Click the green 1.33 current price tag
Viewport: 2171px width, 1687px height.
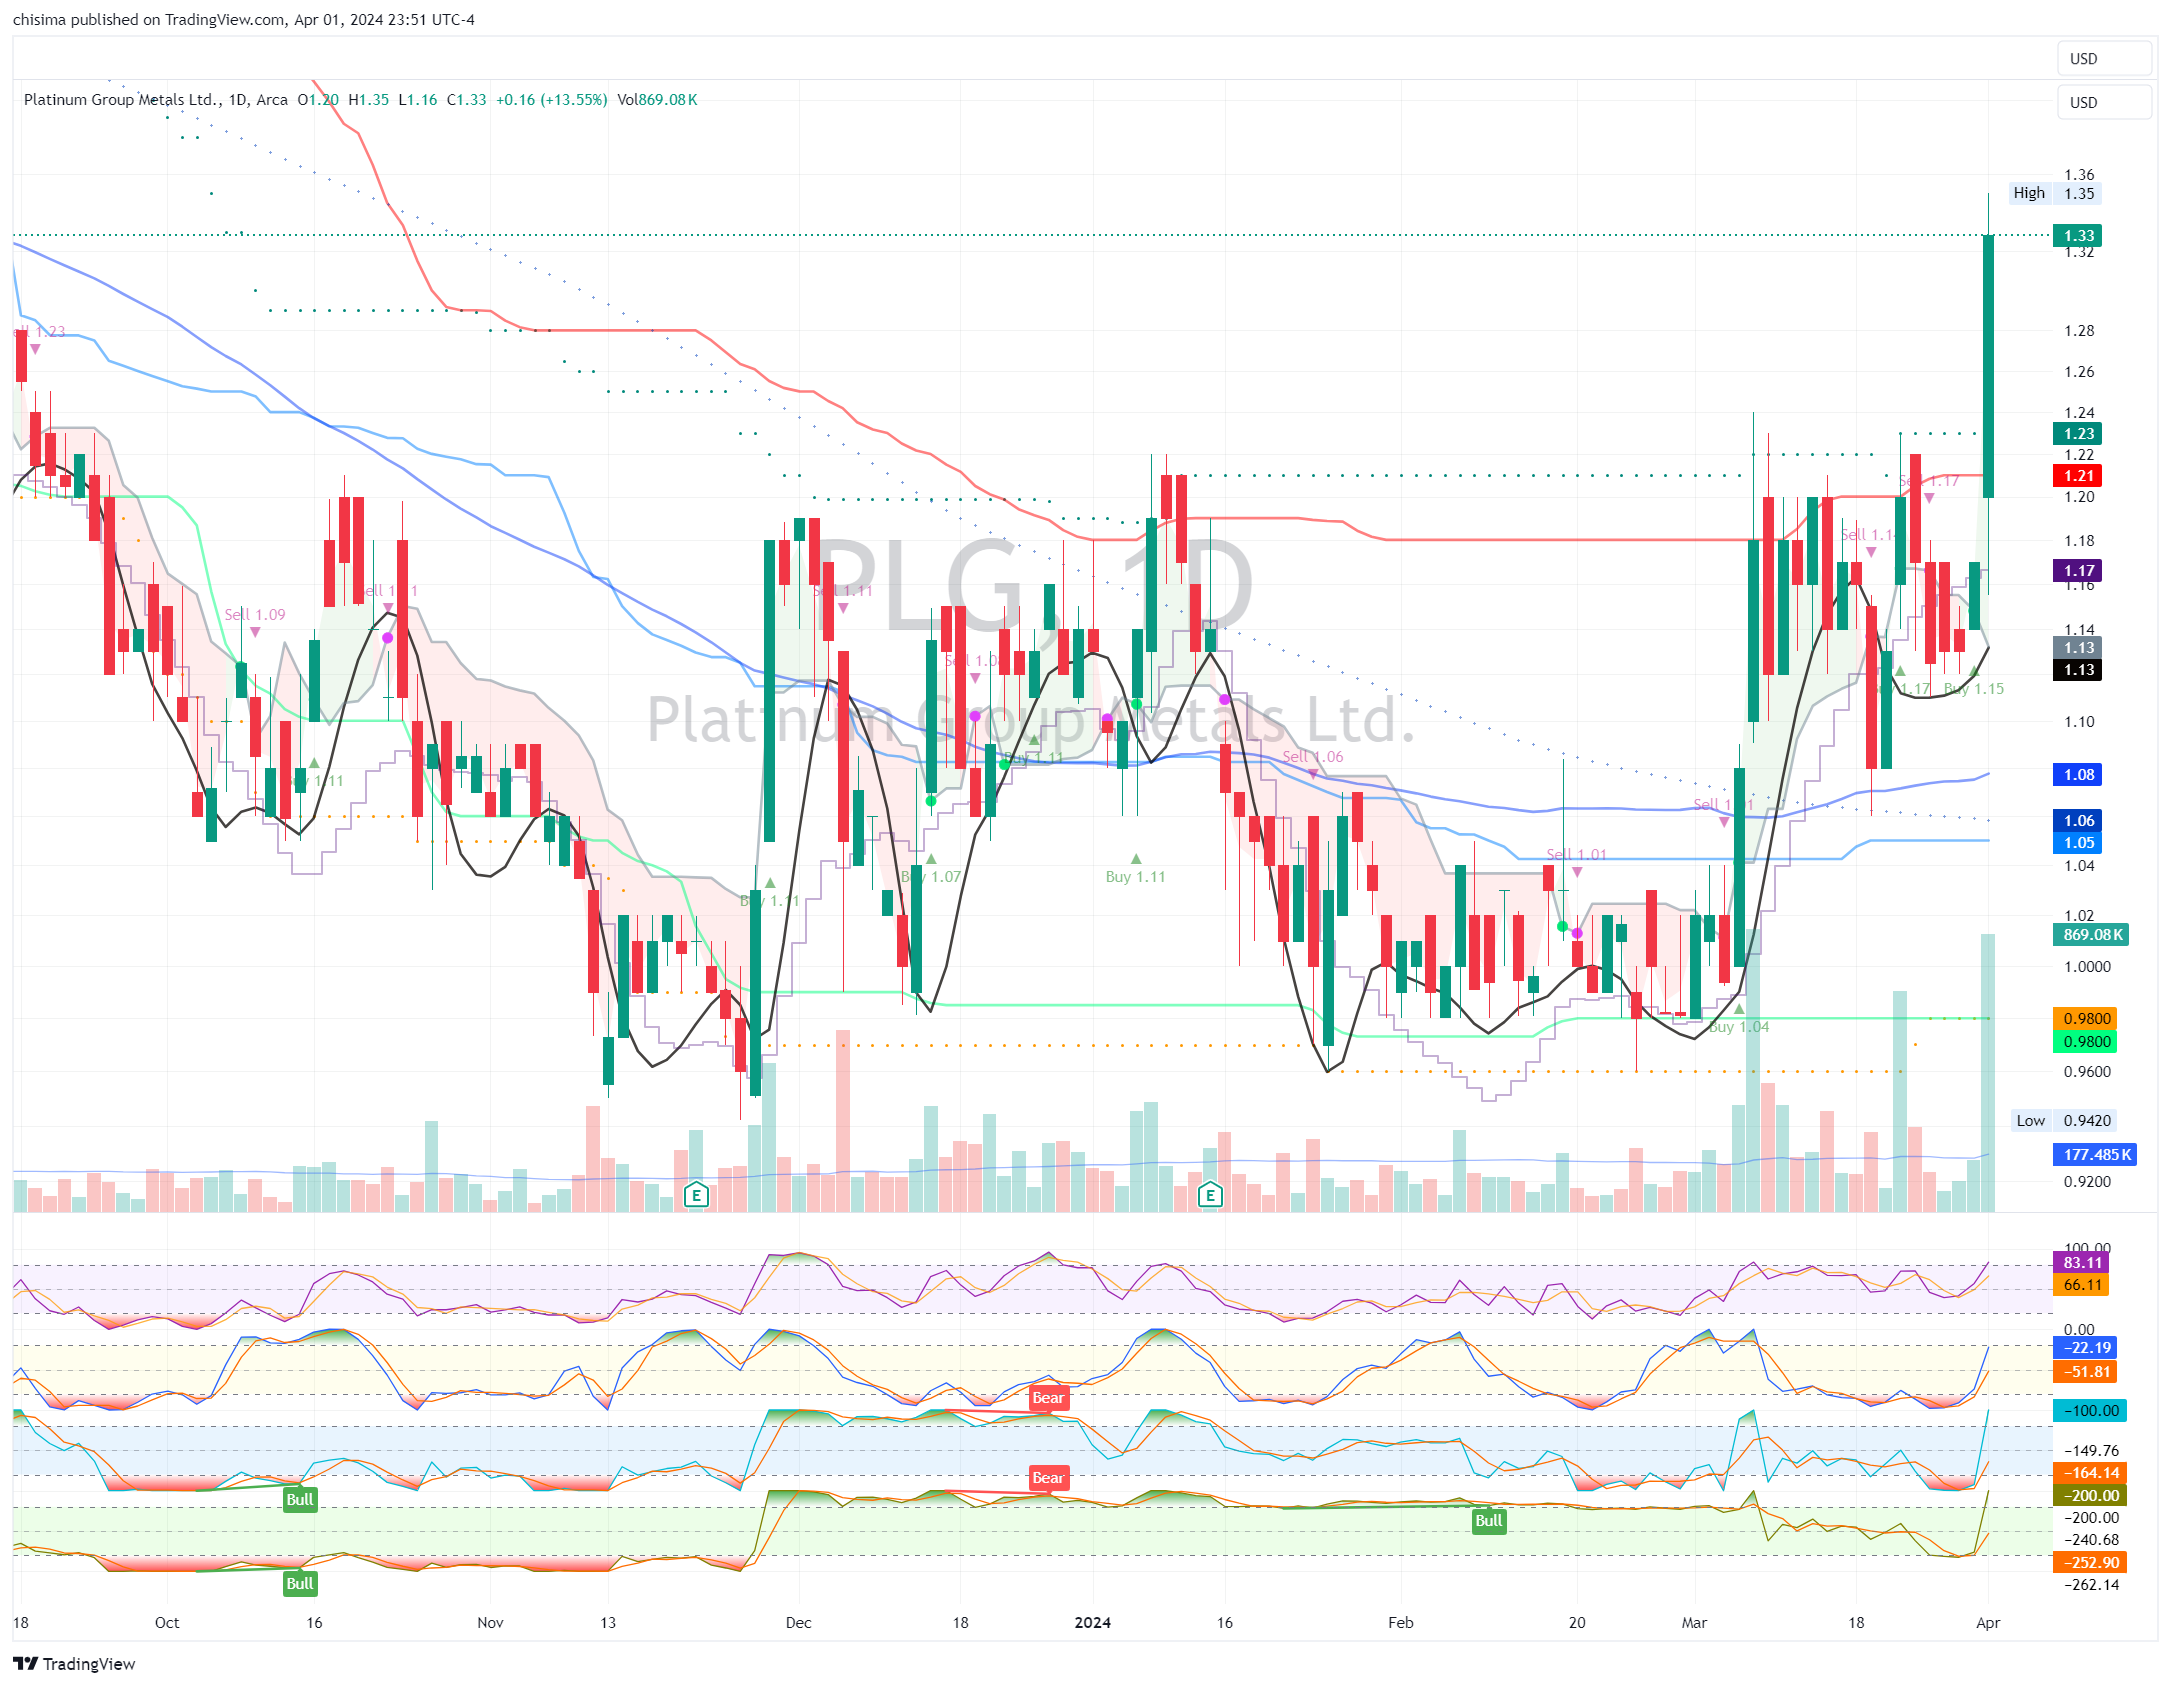2078,236
